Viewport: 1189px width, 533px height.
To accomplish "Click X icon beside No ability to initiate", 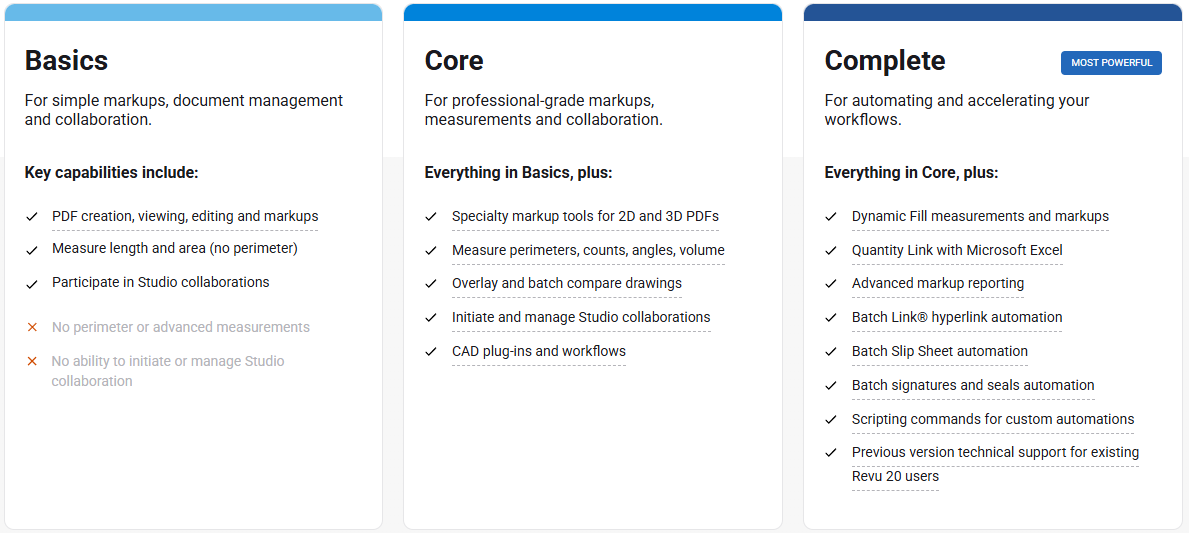I will tap(32, 361).
